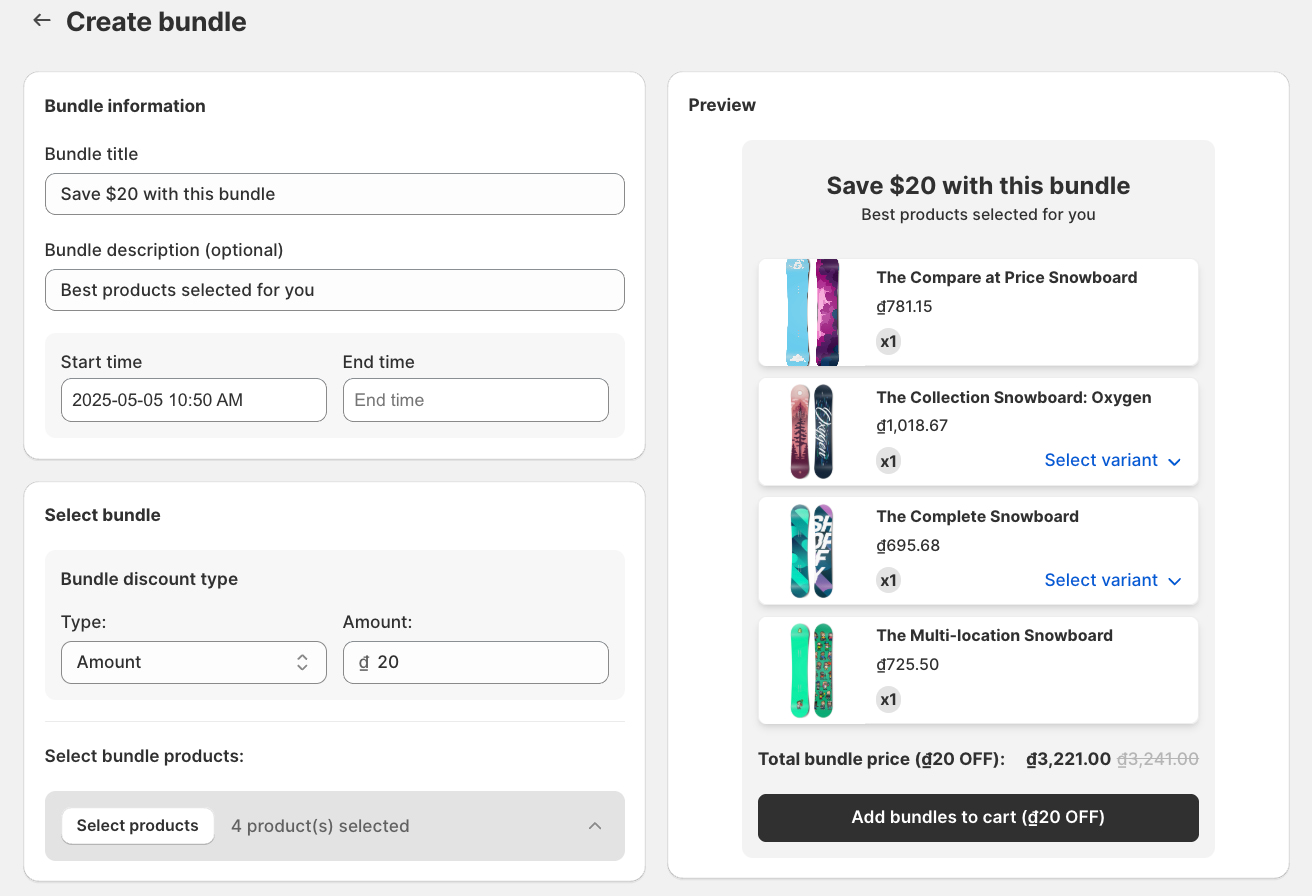Click the crossed-out total ₫3,241.00
This screenshot has width=1312, height=896.
(x=1157, y=759)
